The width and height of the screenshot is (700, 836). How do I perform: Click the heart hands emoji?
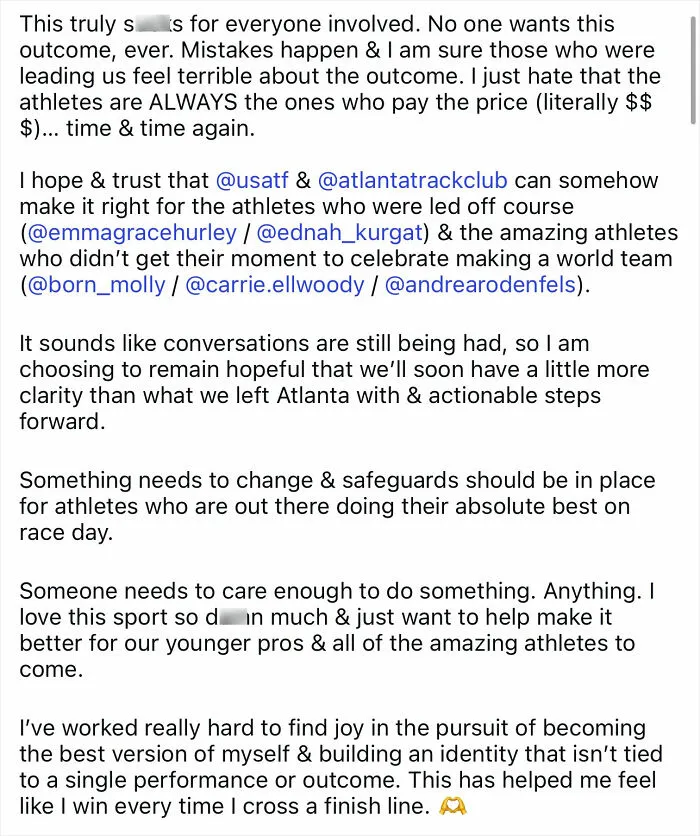453,806
